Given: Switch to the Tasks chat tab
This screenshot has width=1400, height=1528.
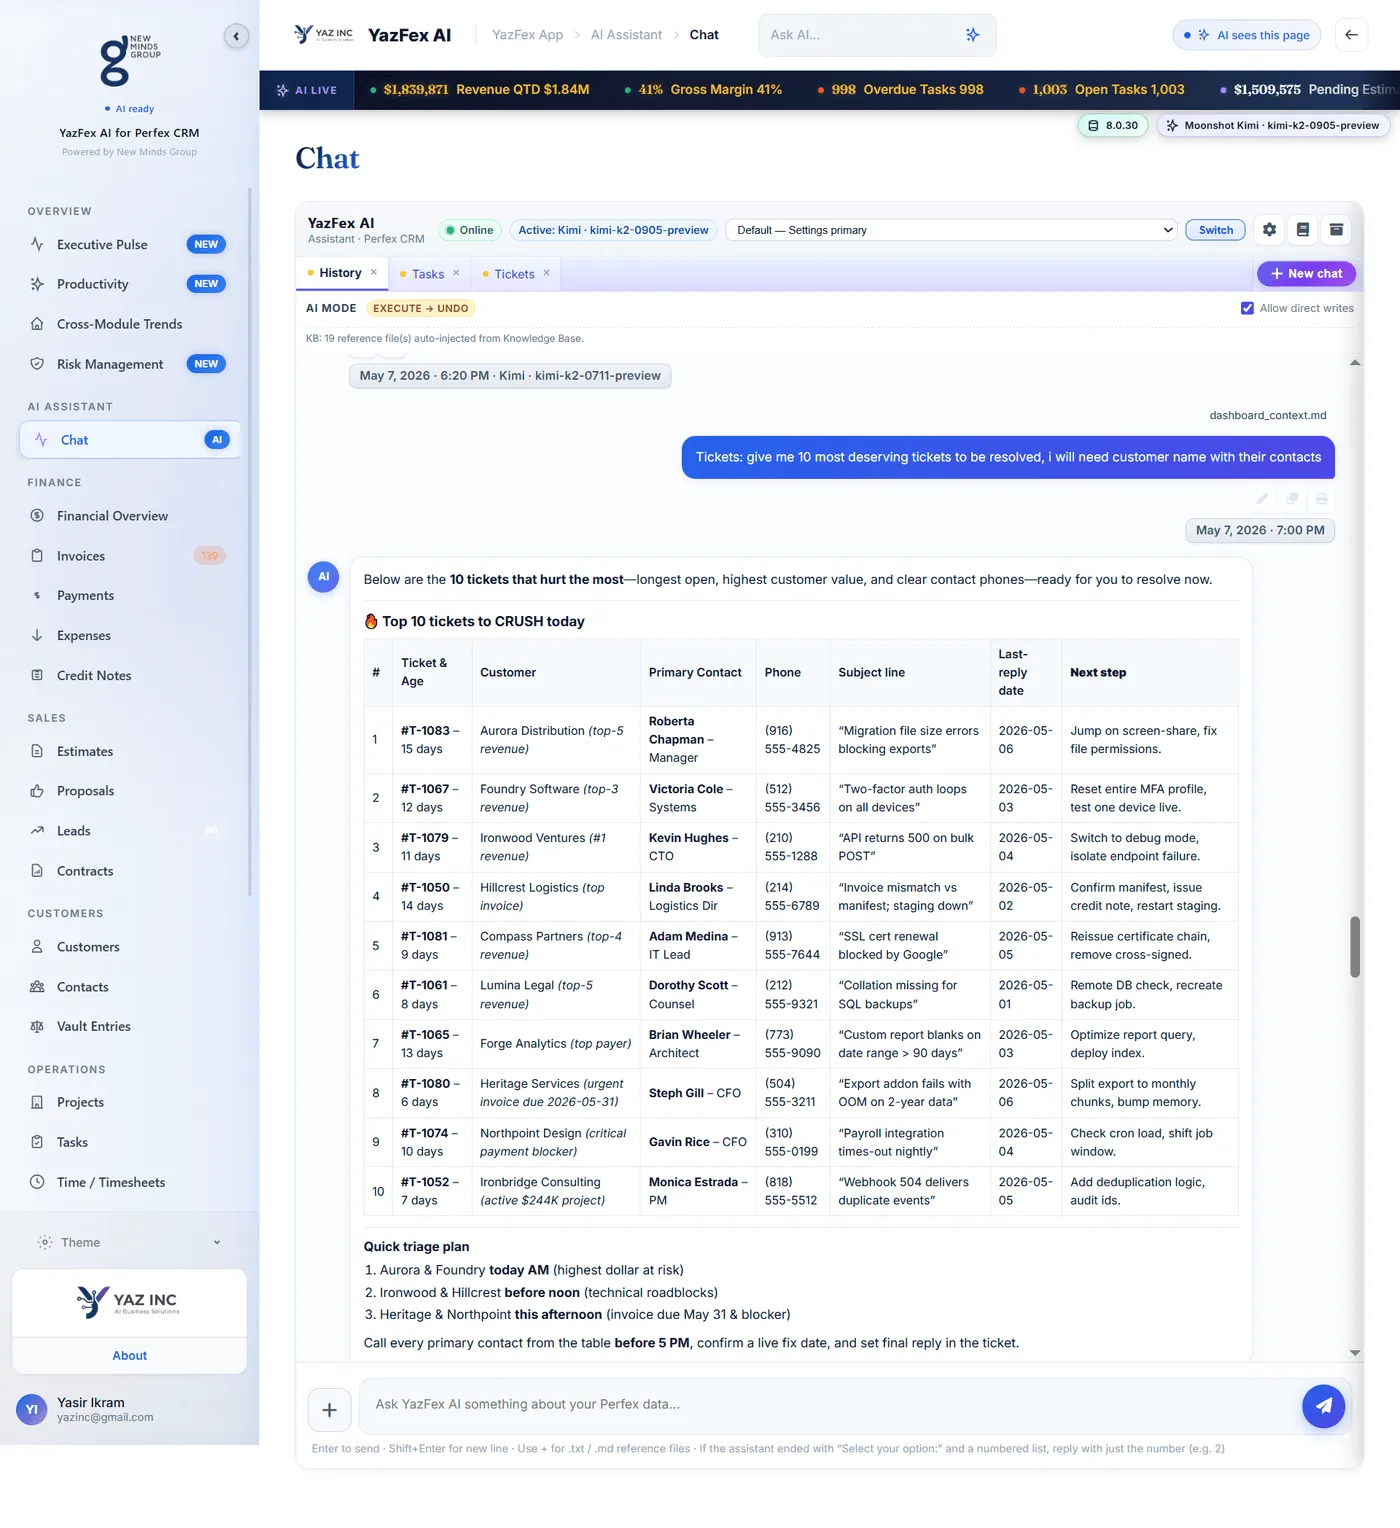Looking at the screenshot, I should pyautogui.click(x=428, y=274).
